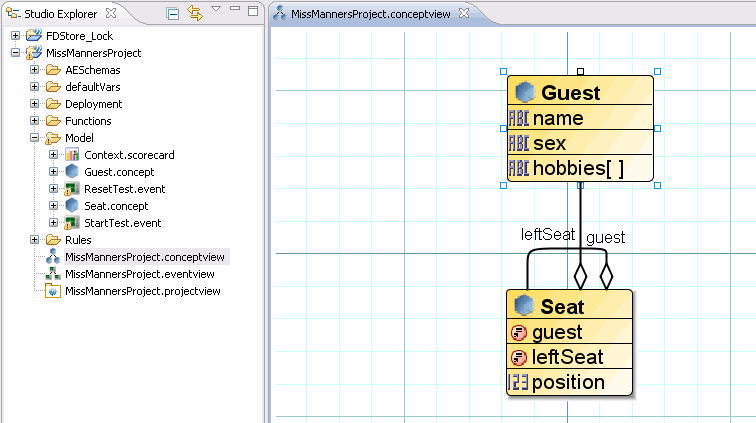Click the eventview file icon in tree
The width and height of the screenshot is (756, 423).
point(53,274)
